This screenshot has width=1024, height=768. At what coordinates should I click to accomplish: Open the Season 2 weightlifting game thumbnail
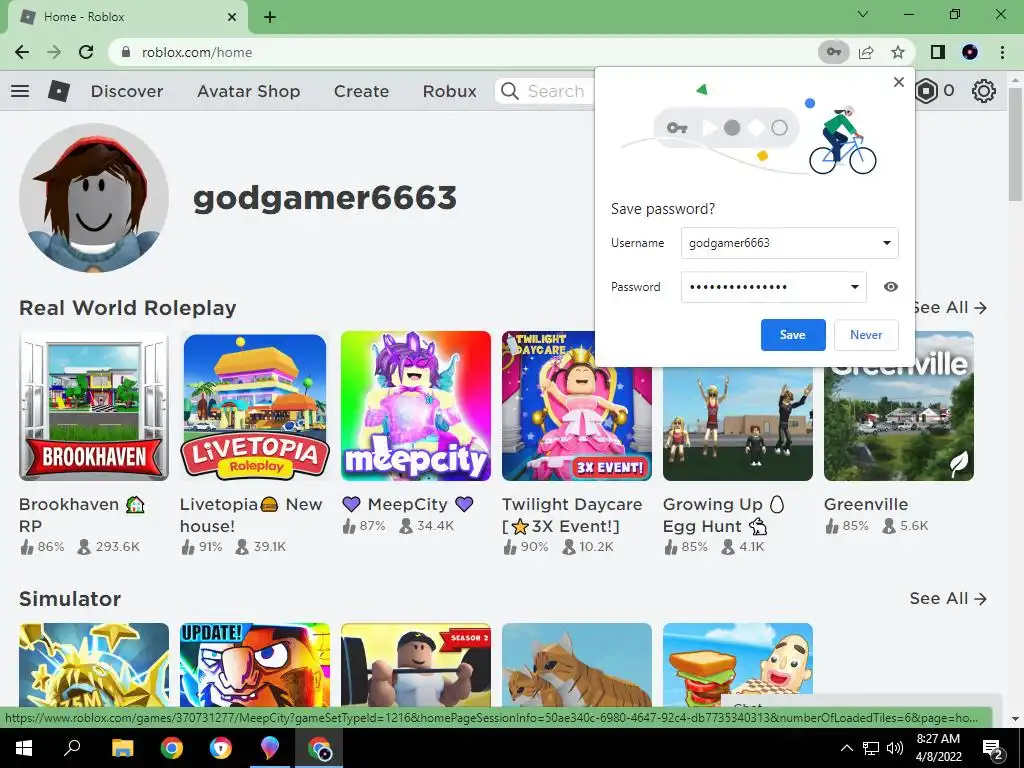tap(416, 665)
